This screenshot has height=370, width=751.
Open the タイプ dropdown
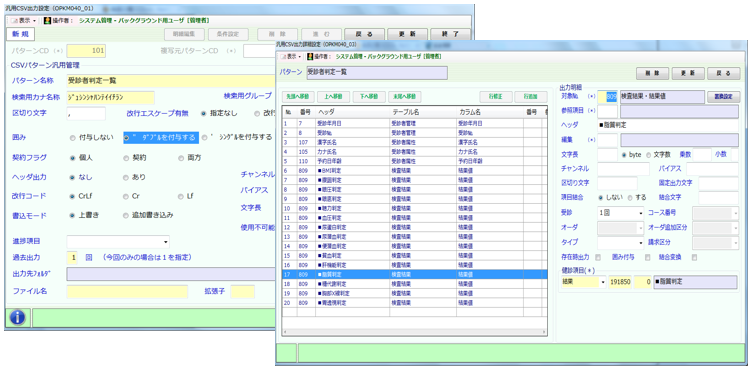(x=621, y=243)
